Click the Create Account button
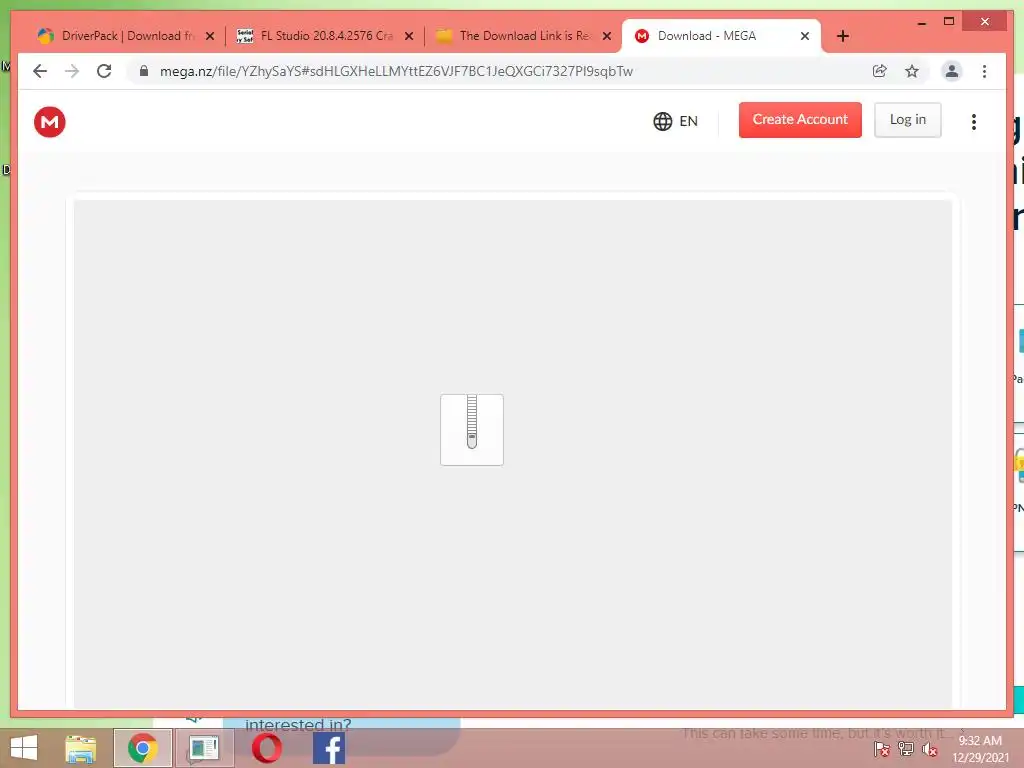Screen dimensions: 1024x768 pos(800,120)
